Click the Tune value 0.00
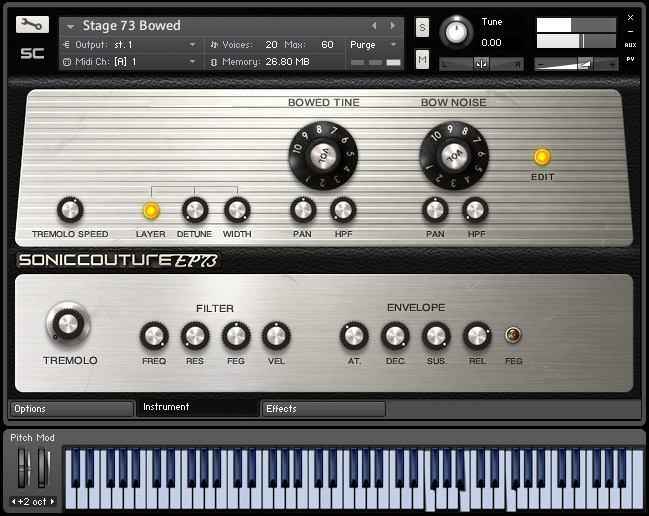The width and height of the screenshot is (649, 516). pyautogui.click(x=491, y=43)
